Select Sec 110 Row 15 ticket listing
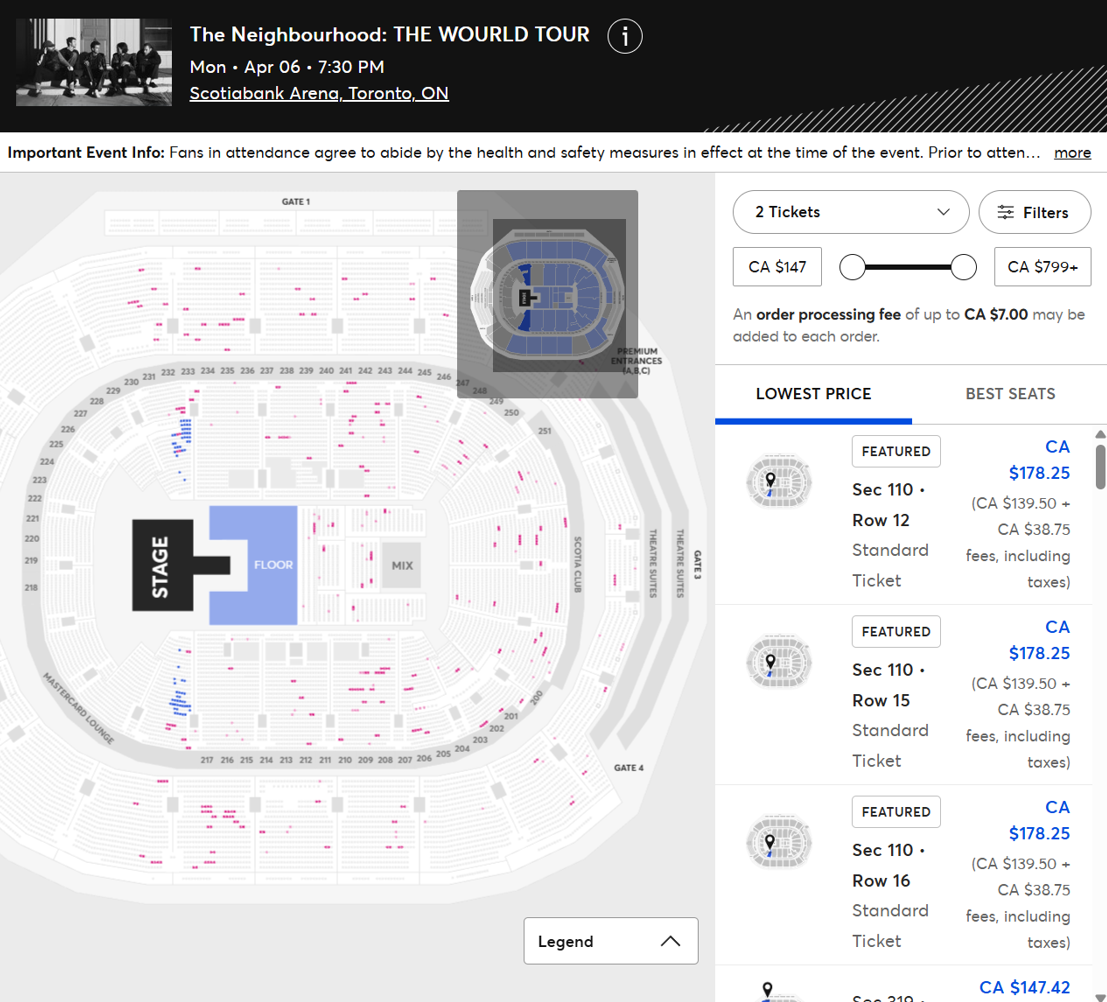Image resolution: width=1107 pixels, height=1002 pixels. [x=906, y=694]
